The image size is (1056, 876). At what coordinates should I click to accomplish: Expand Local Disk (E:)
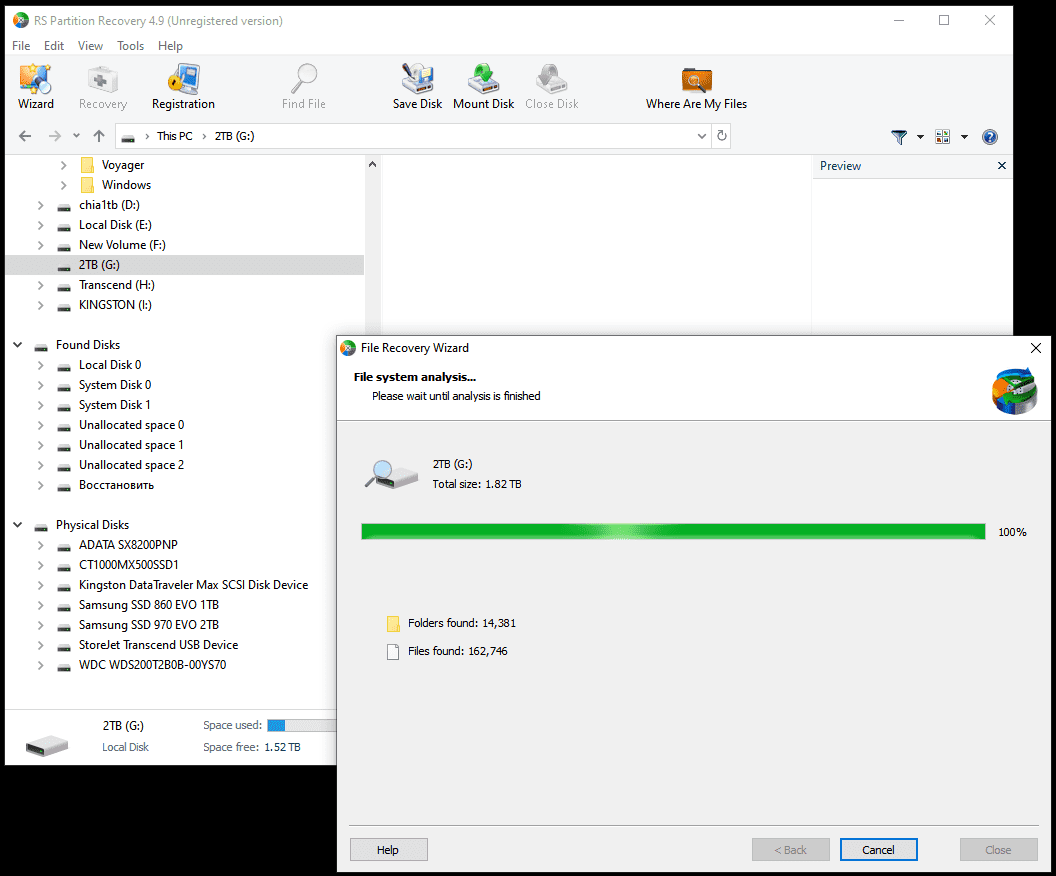[x=40, y=225]
